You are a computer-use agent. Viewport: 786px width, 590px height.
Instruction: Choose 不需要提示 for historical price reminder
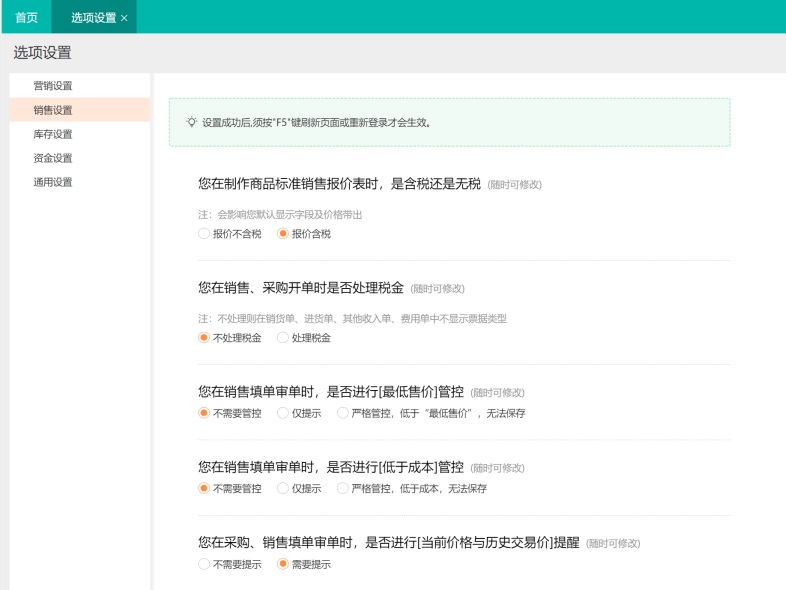204,565
